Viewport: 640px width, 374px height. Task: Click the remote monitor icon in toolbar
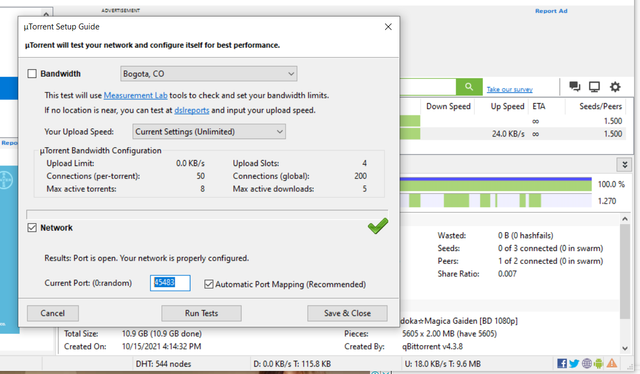point(594,87)
